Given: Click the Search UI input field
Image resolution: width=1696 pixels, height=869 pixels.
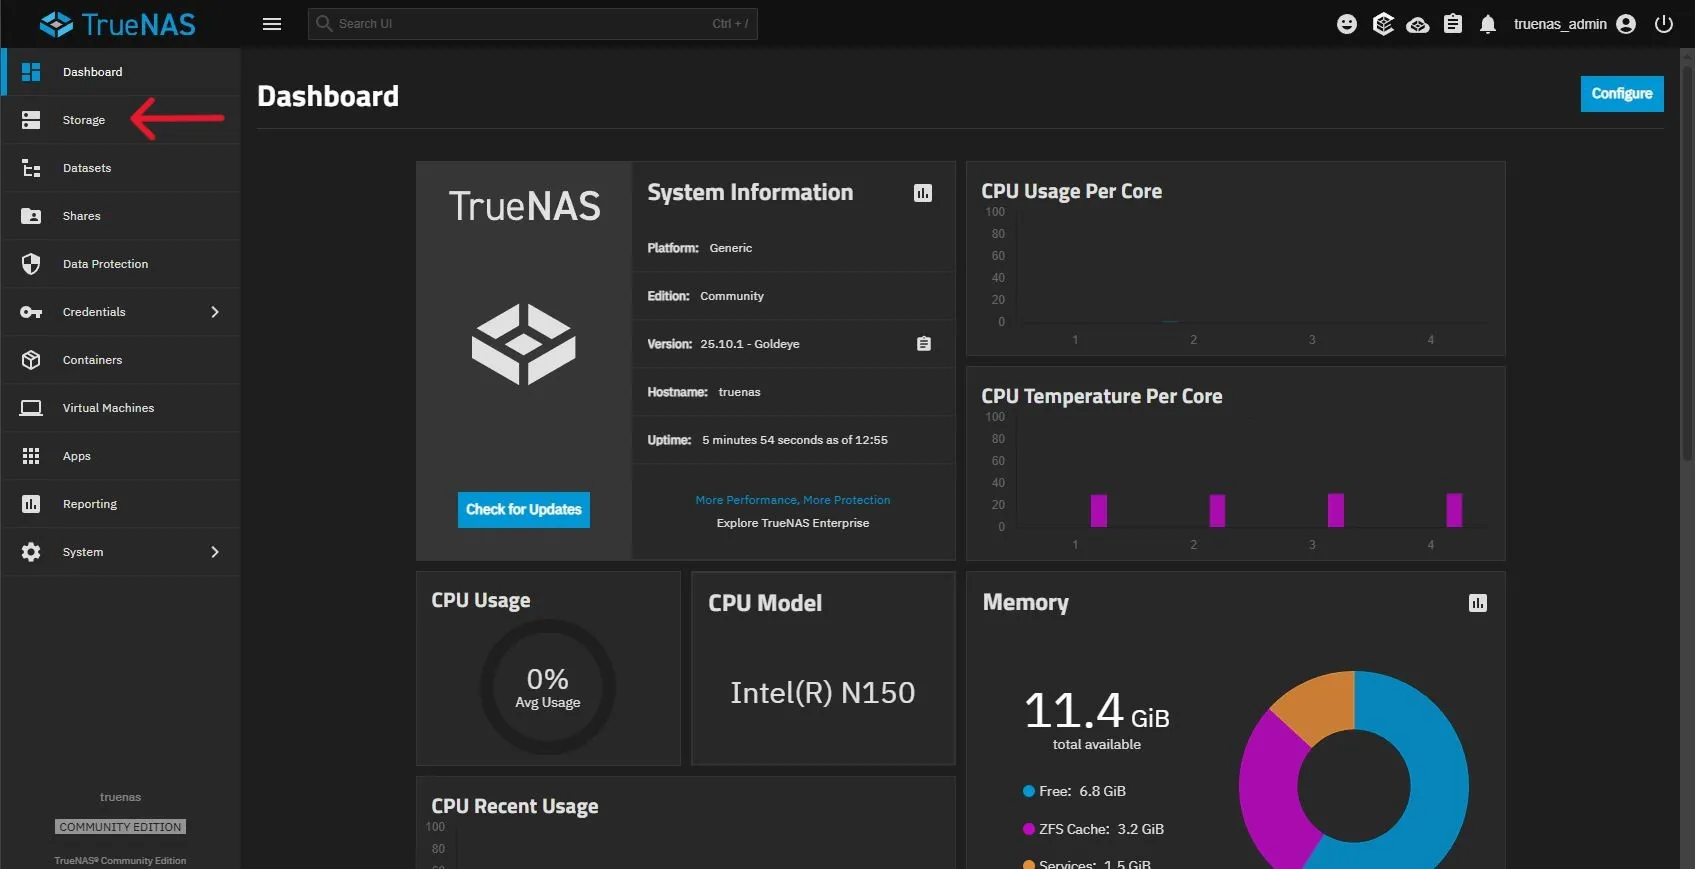Looking at the screenshot, I should pos(533,24).
